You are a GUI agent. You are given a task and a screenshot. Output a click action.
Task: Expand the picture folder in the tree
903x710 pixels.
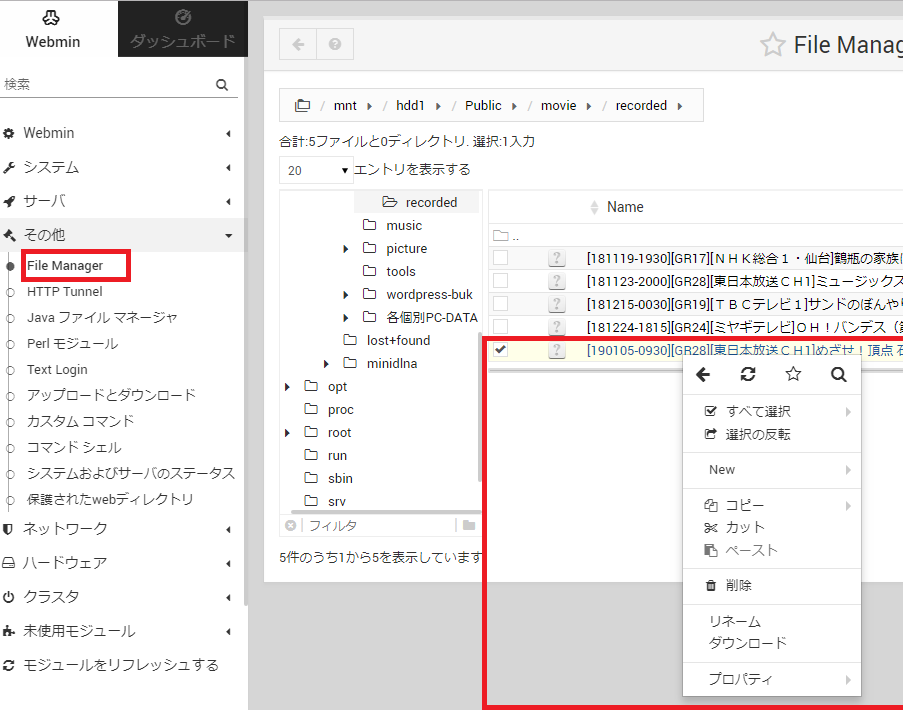click(345, 248)
